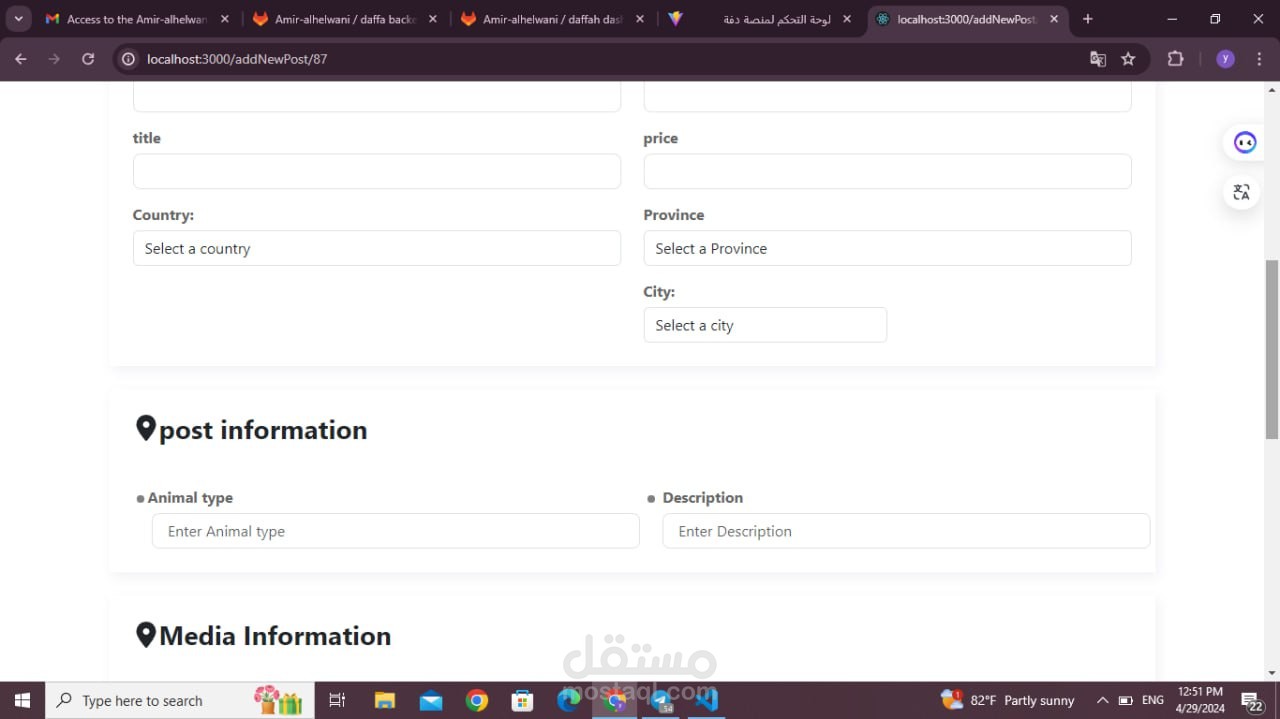Open the 'Select a Province' dropdown

tap(887, 248)
